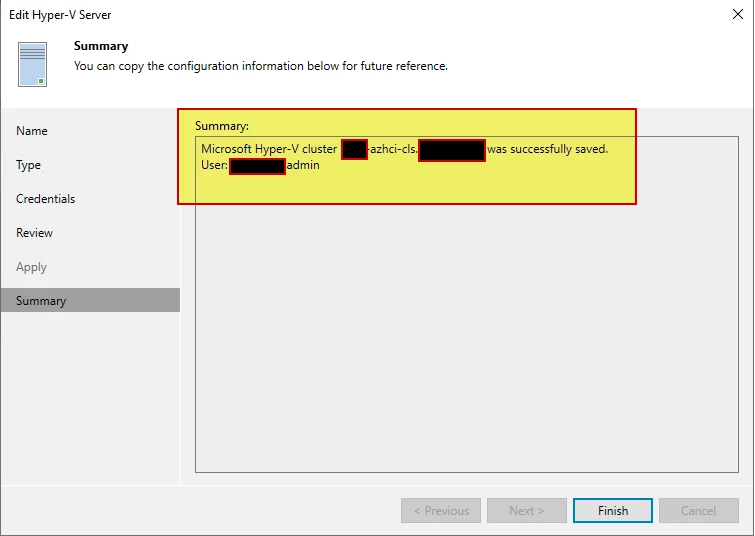Click the 'You can copy the configuration' description
755x536 pixels.
pyautogui.click(x=260, y=66)
